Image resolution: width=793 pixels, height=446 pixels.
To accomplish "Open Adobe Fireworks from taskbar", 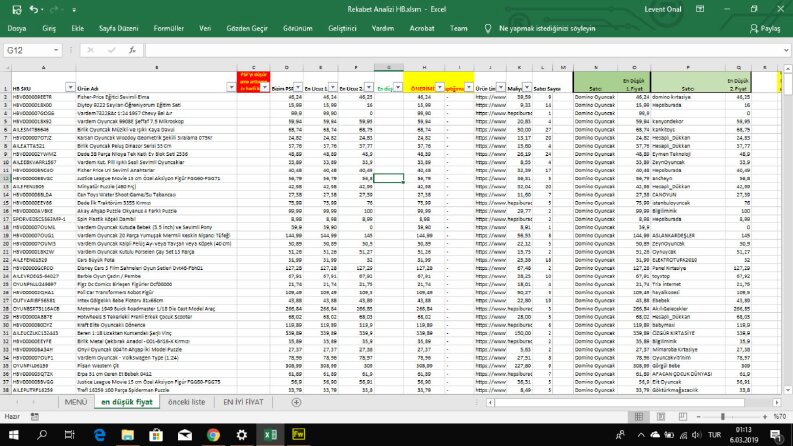I will 298,435.
